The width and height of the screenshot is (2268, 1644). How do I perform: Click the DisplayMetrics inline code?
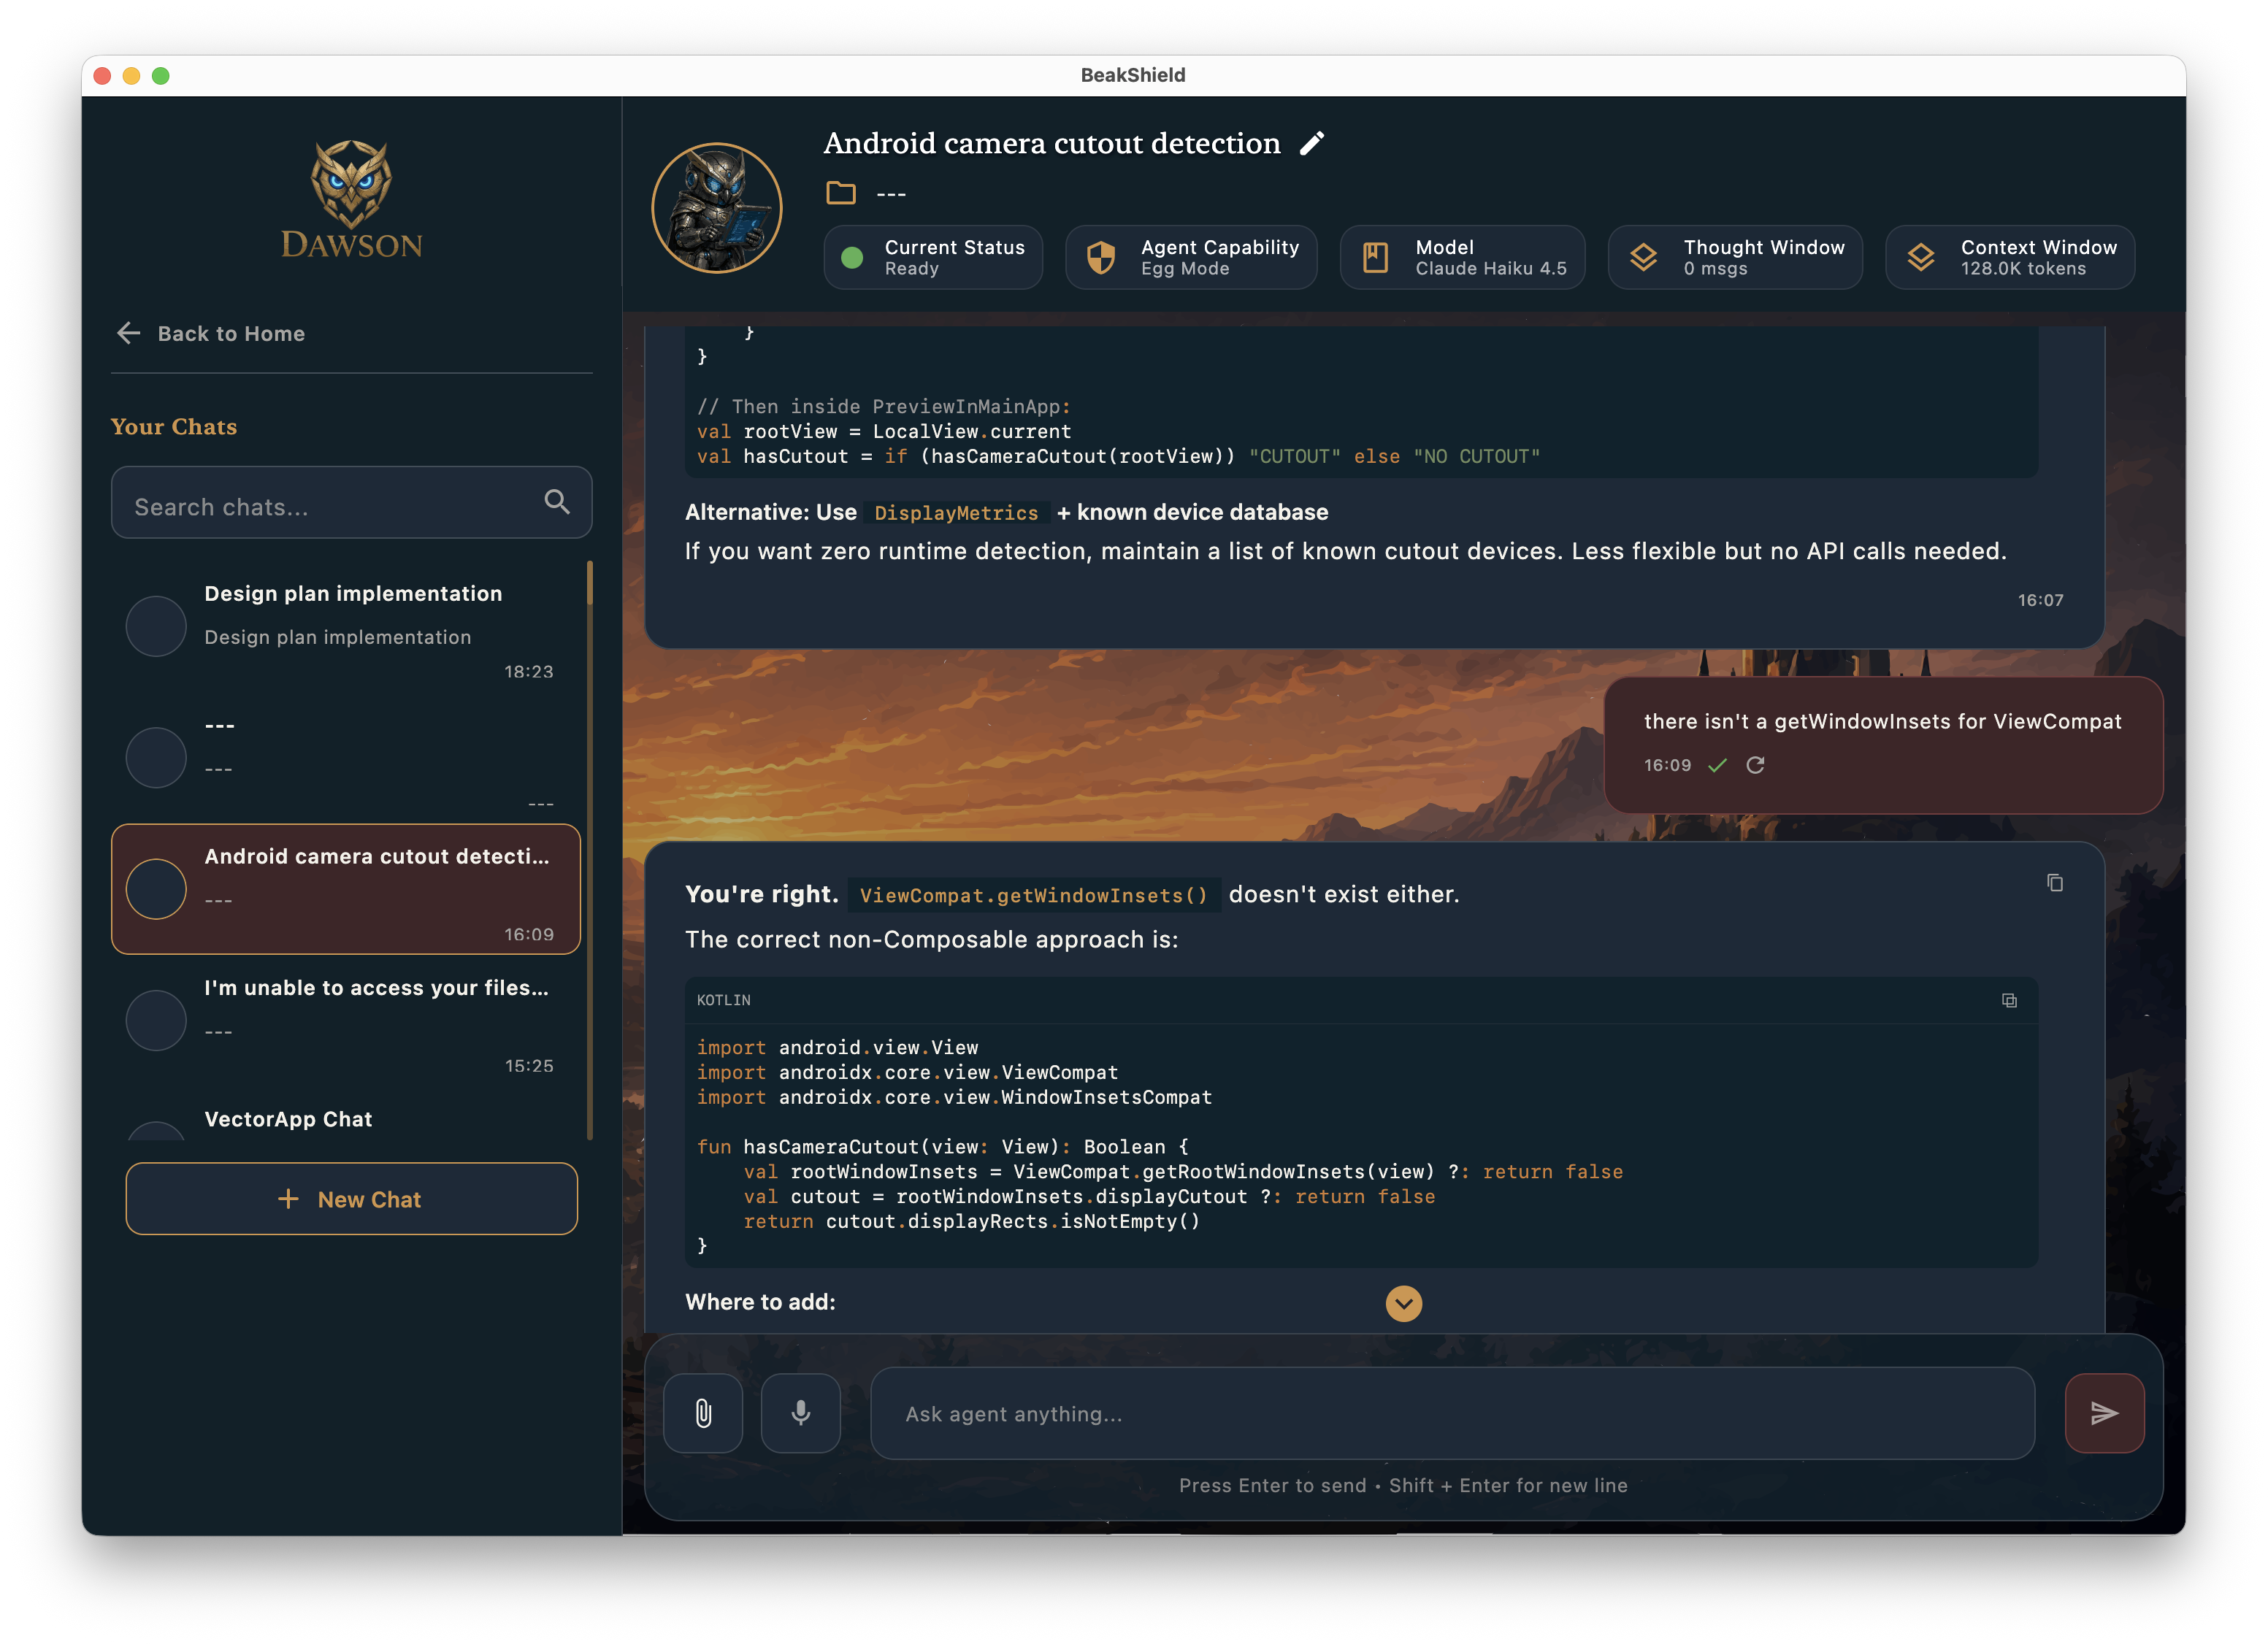[956, 513]
